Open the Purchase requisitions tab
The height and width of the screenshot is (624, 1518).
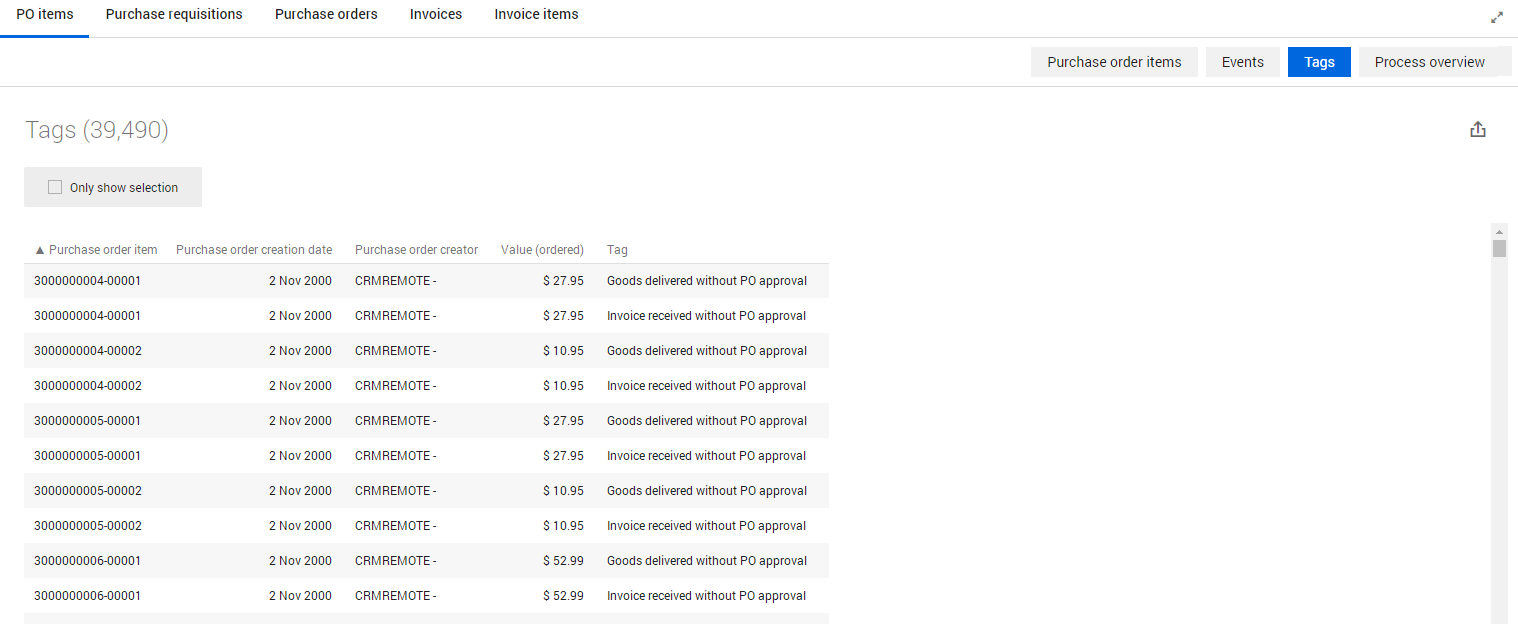coord(174,15)
